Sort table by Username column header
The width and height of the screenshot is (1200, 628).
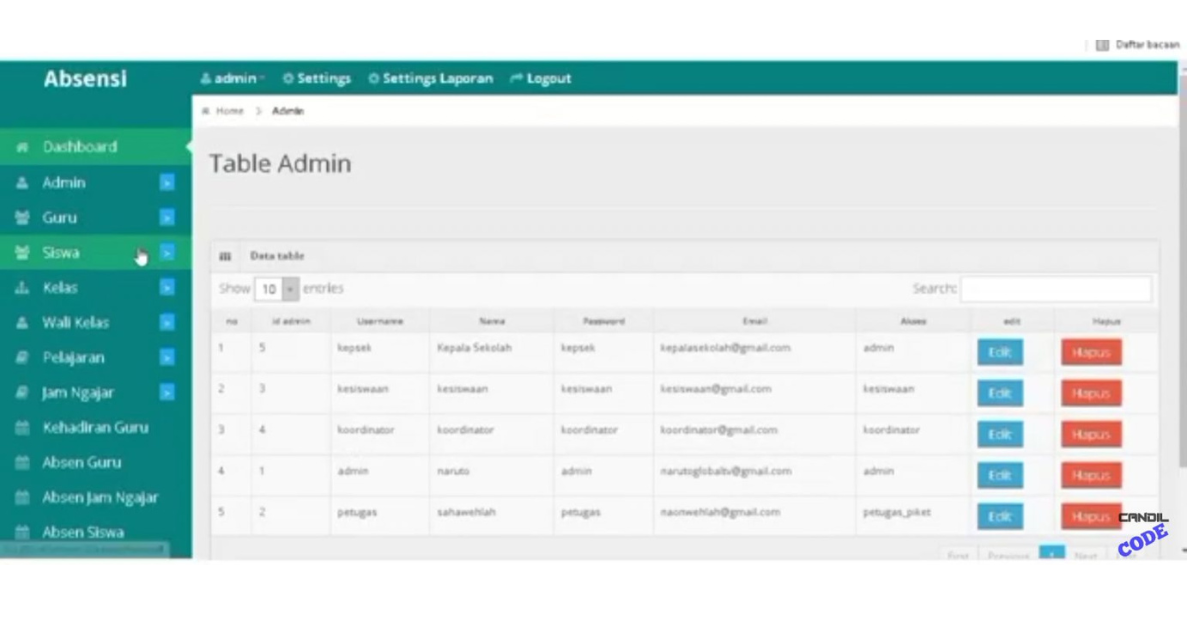pos(380,322)
